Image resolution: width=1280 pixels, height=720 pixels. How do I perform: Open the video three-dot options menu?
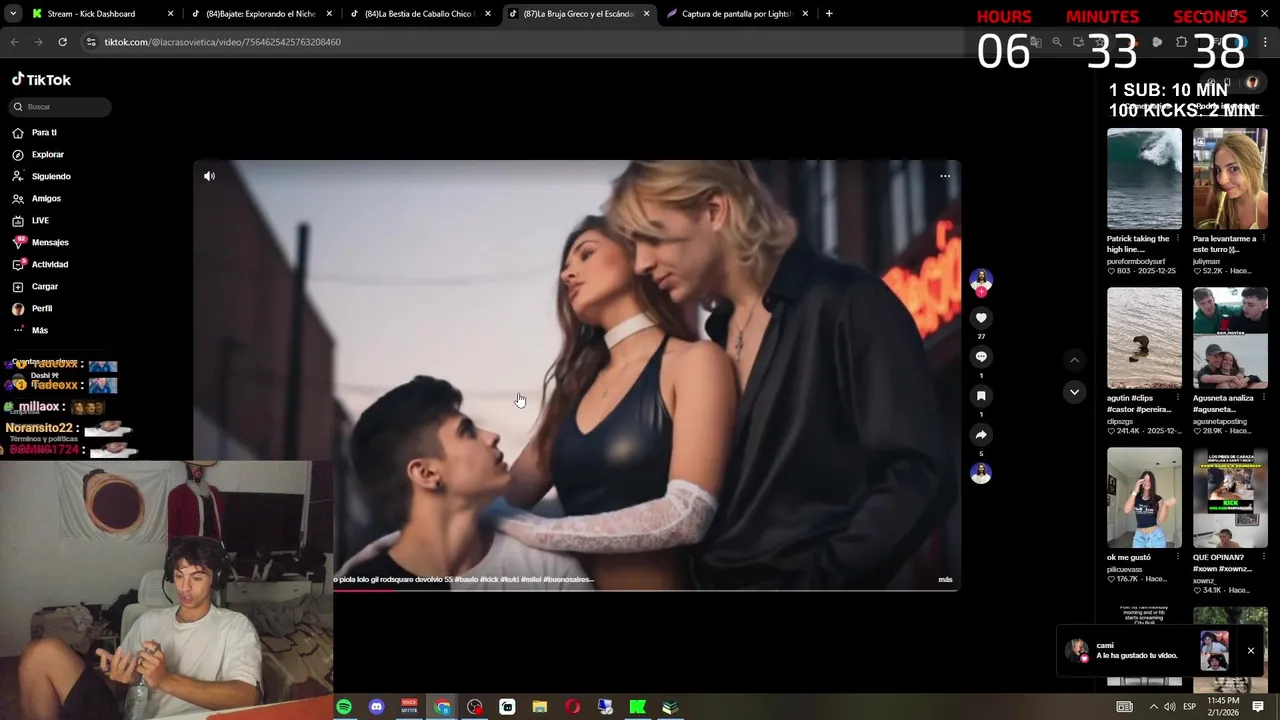[x=945, y=176]
